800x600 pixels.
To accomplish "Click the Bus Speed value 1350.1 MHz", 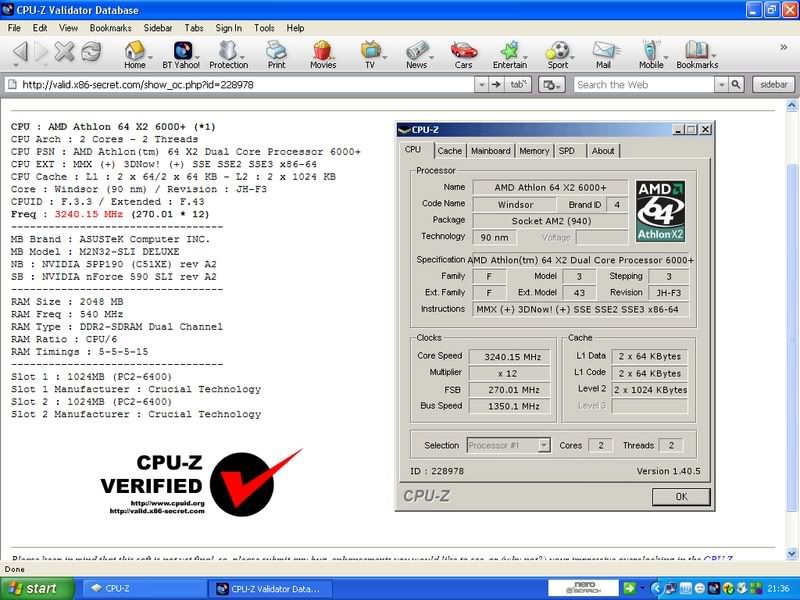I will (x=509, y=406).
